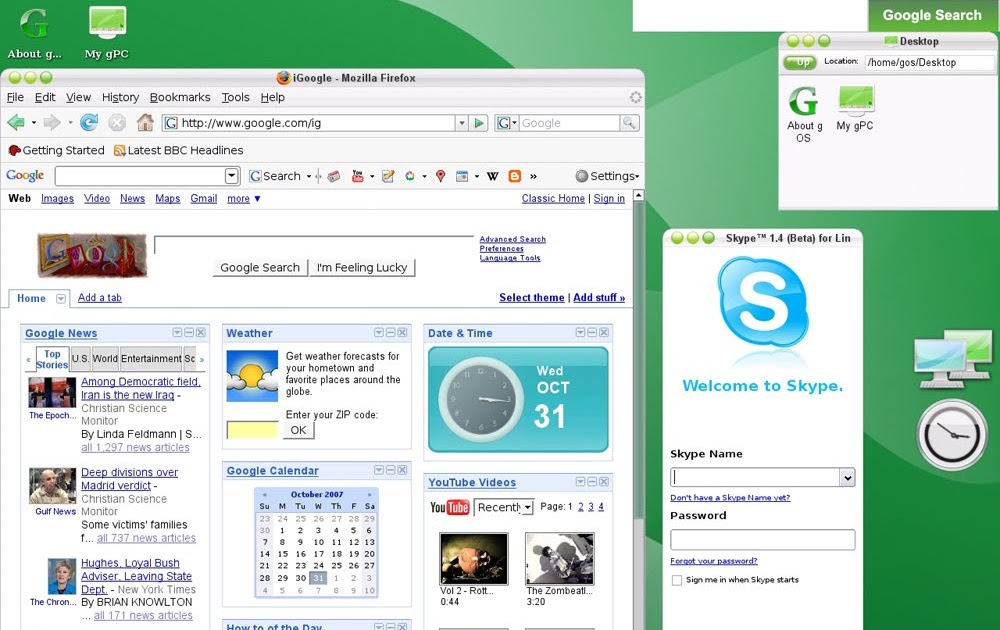Click the analog clock widget on desktop

(x=952, y=435)
